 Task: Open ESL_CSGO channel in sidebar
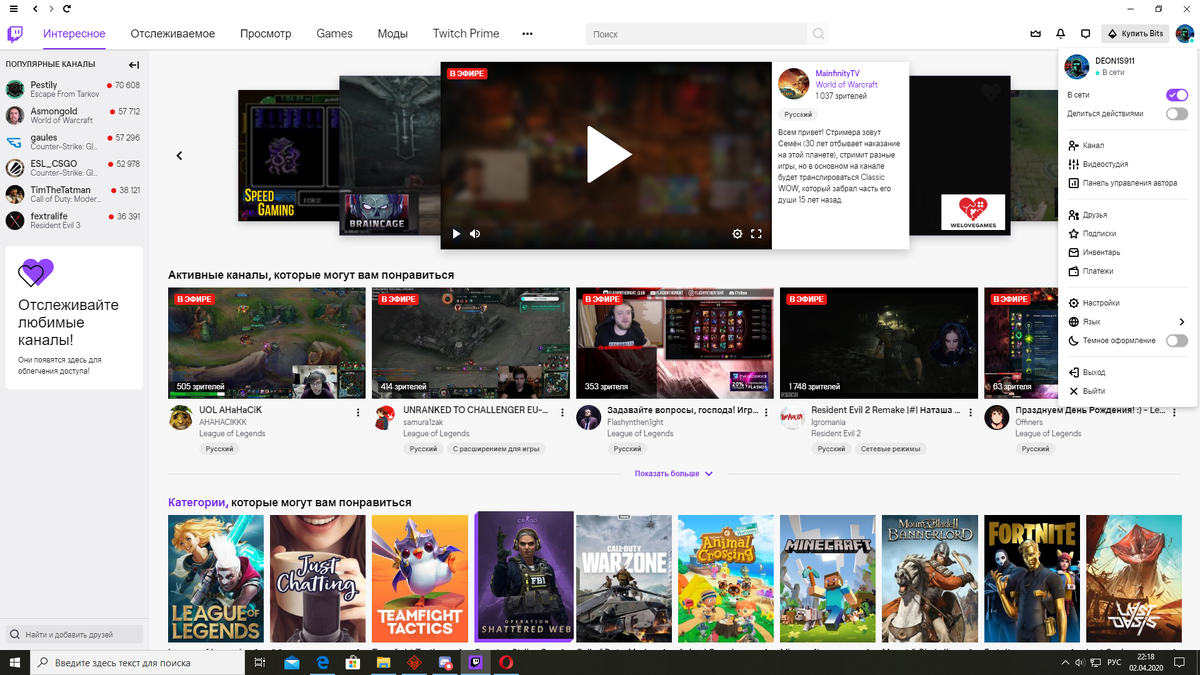pyautogui.click(x=72, y=168)
